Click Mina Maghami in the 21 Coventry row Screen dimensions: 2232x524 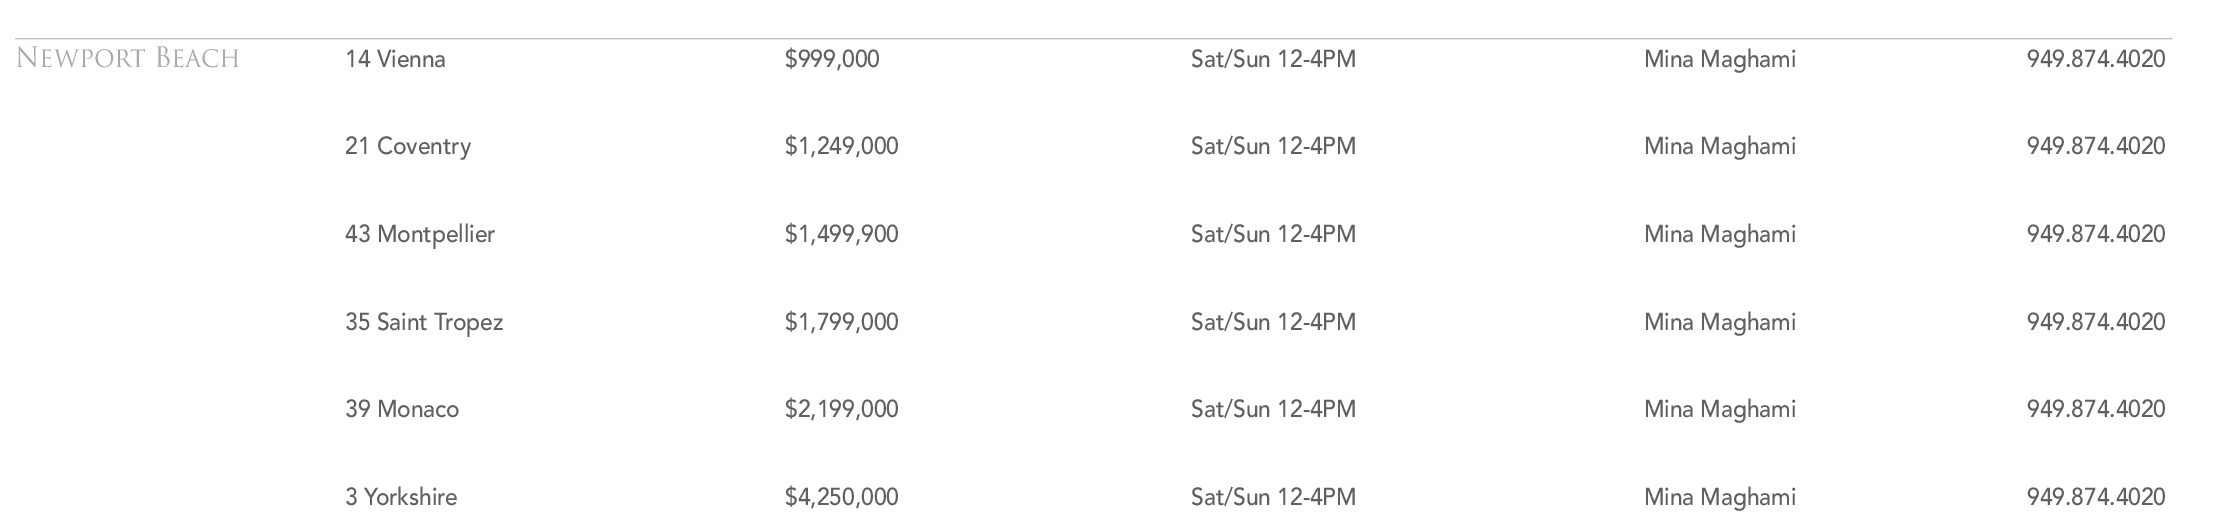1720,146
